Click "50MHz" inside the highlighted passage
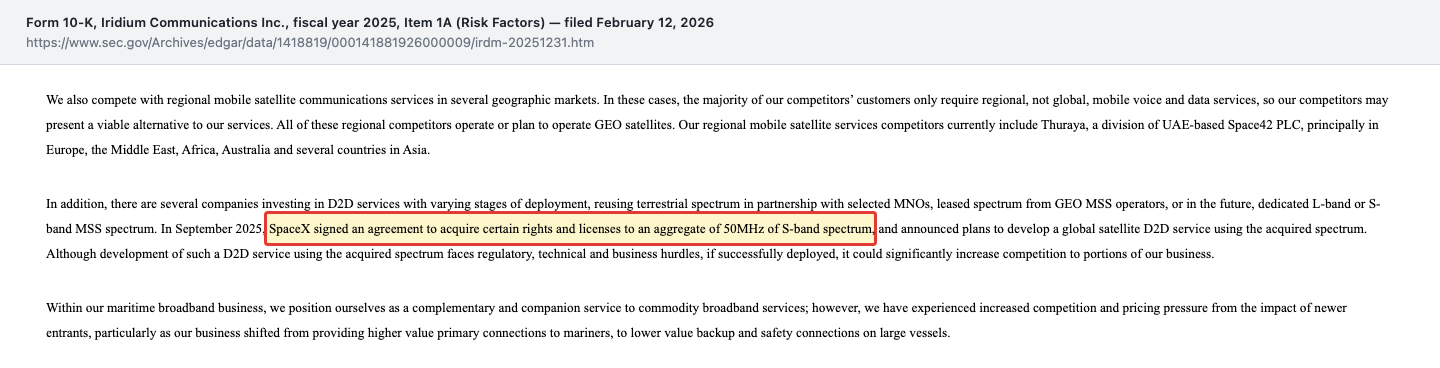 point(745,229)
